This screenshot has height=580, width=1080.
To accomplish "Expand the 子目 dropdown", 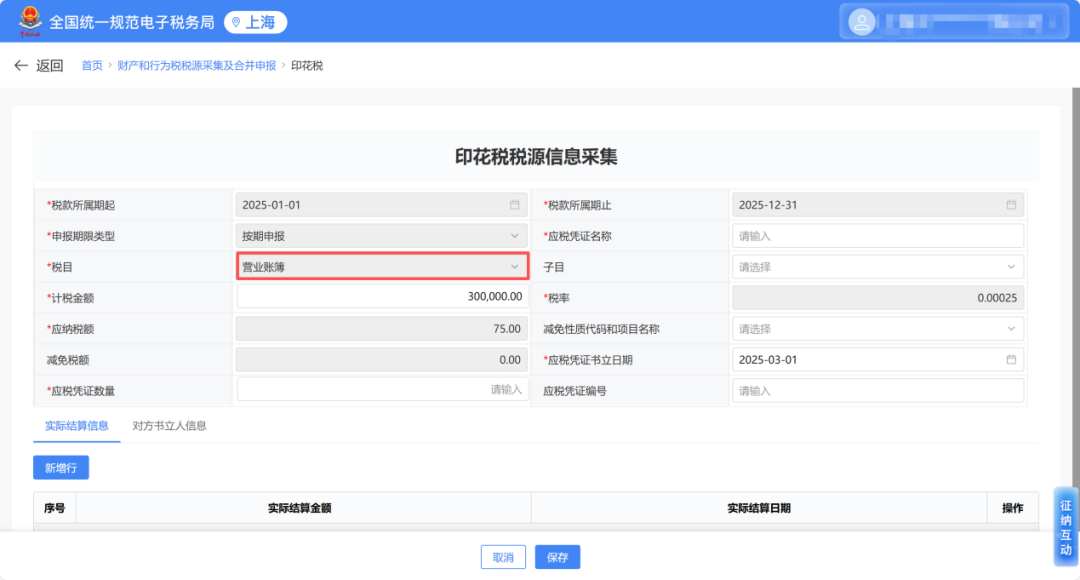I will click(877, 267).
